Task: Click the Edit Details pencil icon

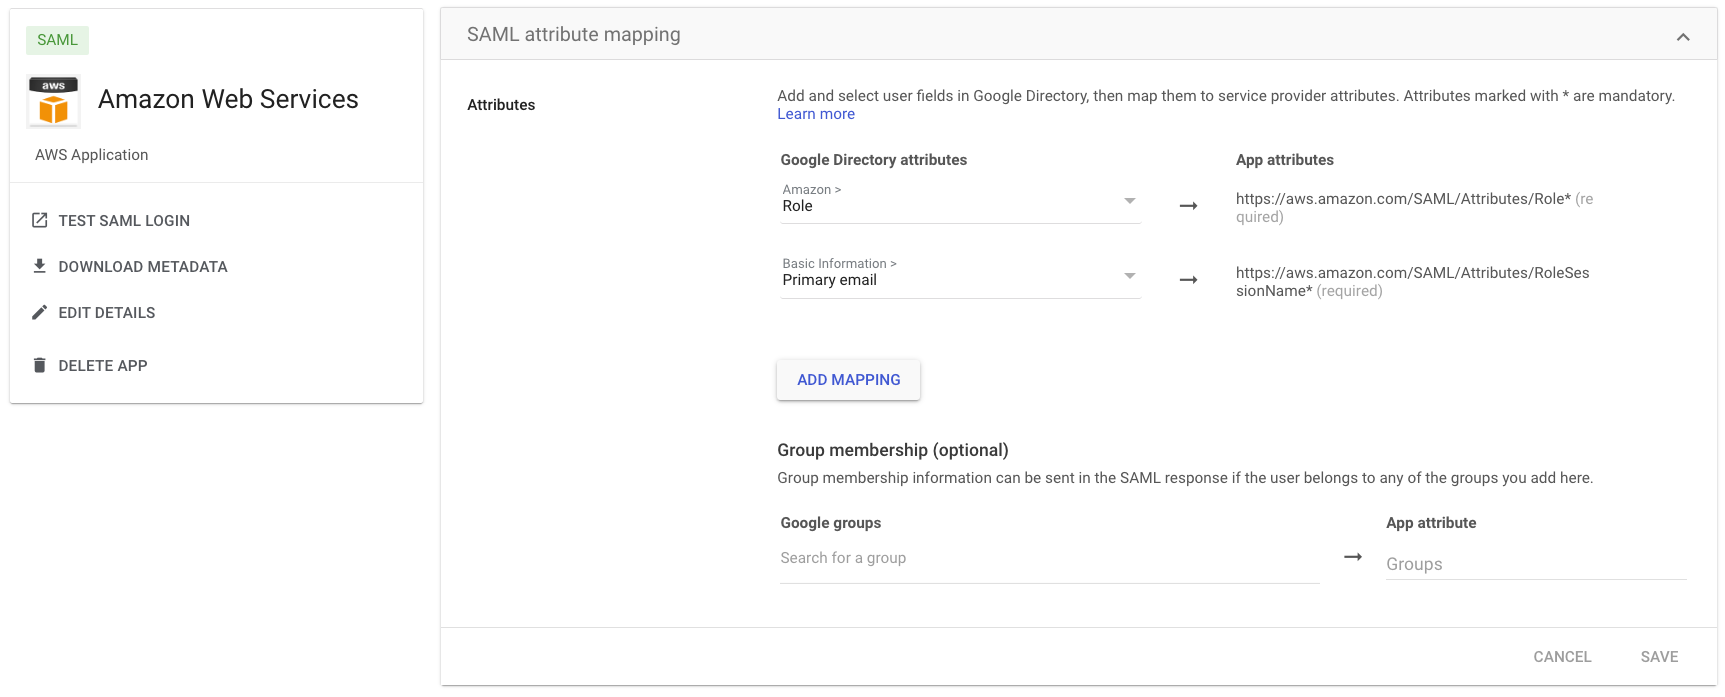Action: [40, 312]
